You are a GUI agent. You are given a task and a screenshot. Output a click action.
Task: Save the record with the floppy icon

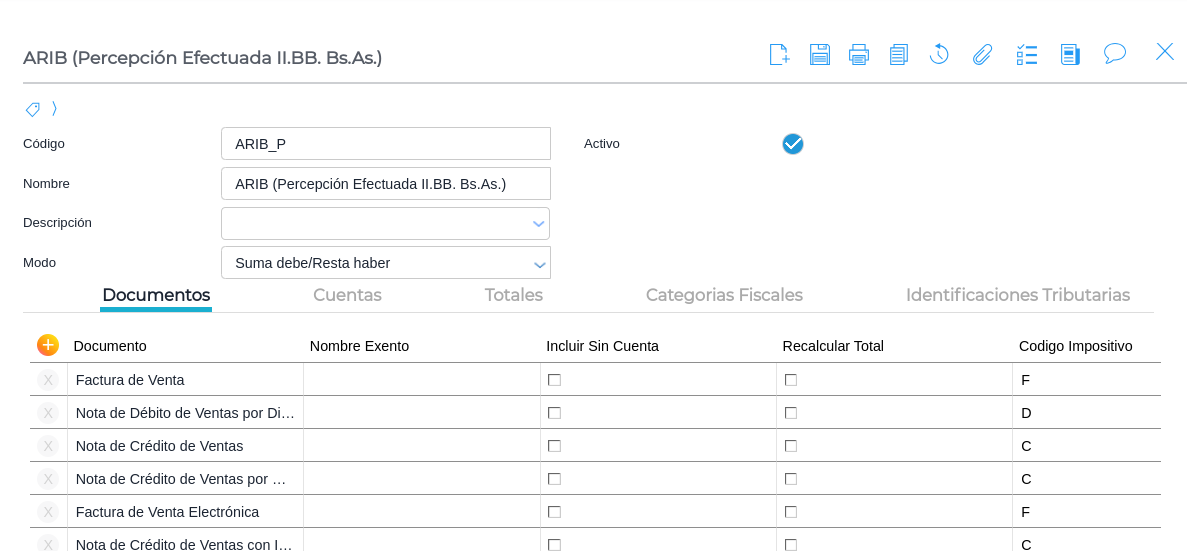click(x=820, y=54)
